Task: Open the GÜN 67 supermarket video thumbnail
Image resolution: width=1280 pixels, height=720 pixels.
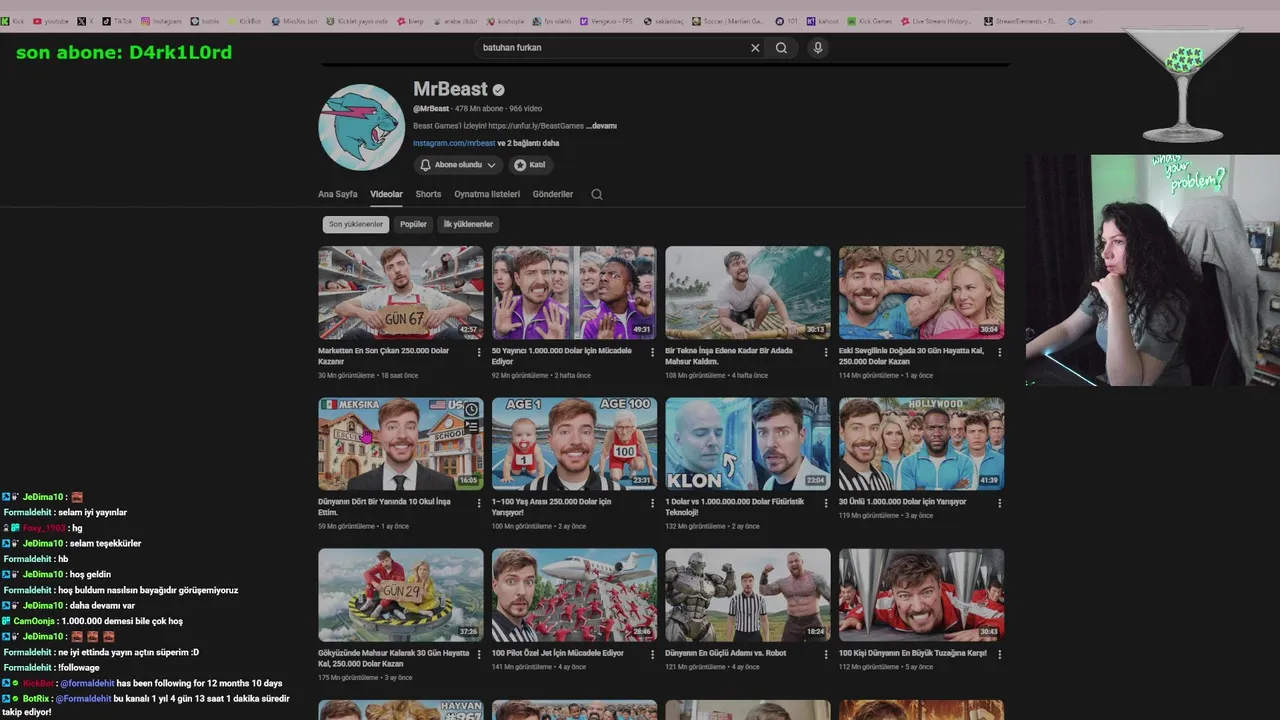Action: pyautogui.click(x=400, y=292)
